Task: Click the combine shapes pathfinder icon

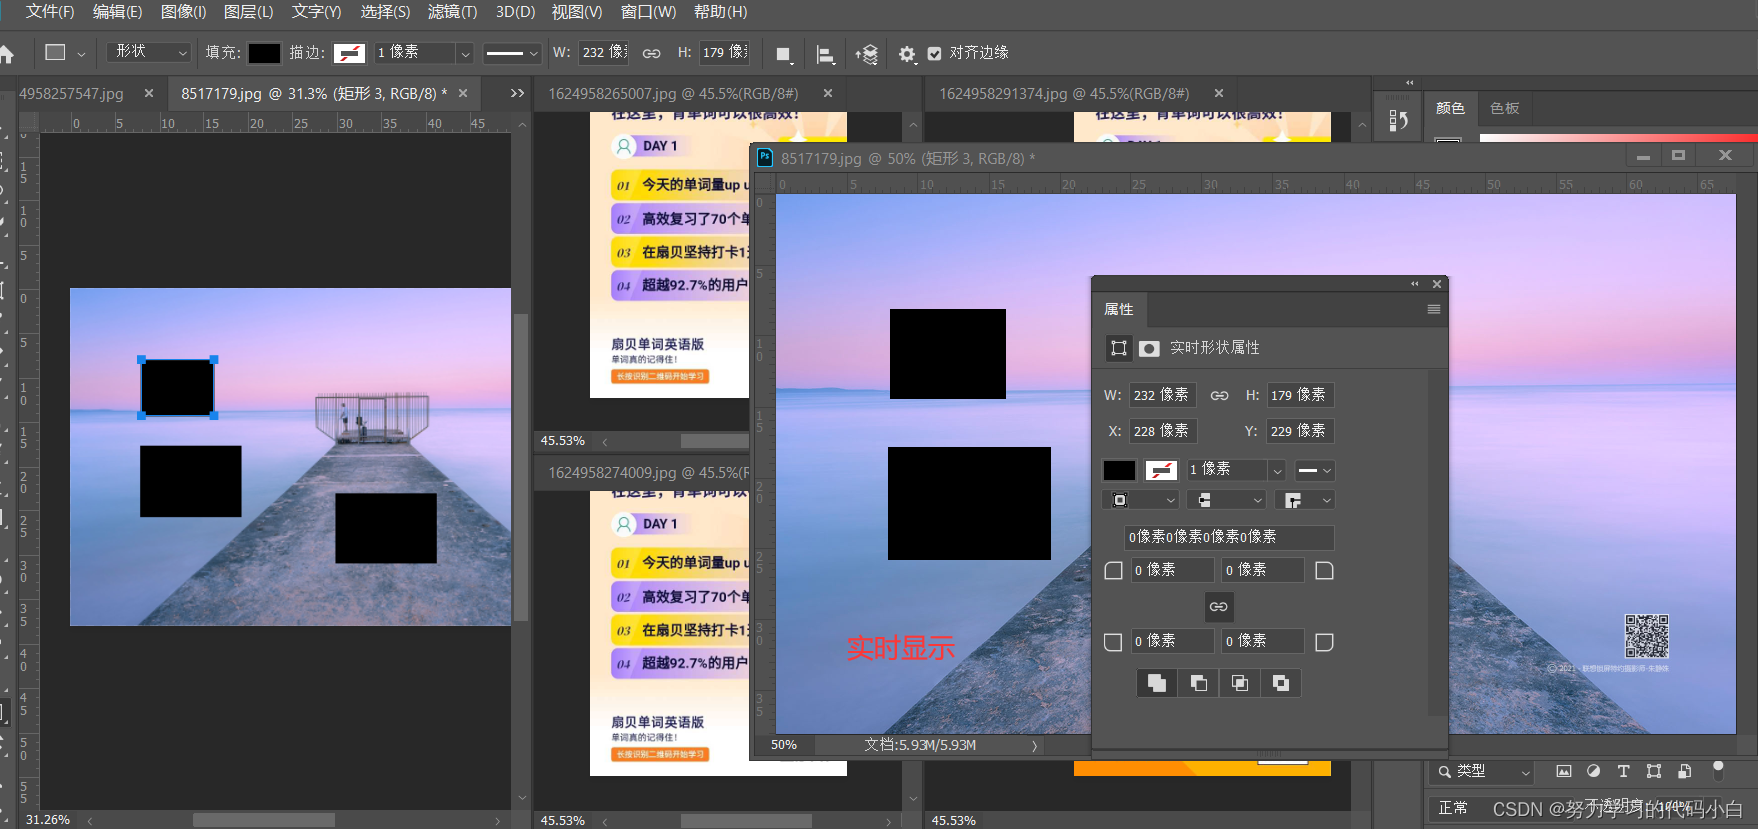Action: 1157,683
